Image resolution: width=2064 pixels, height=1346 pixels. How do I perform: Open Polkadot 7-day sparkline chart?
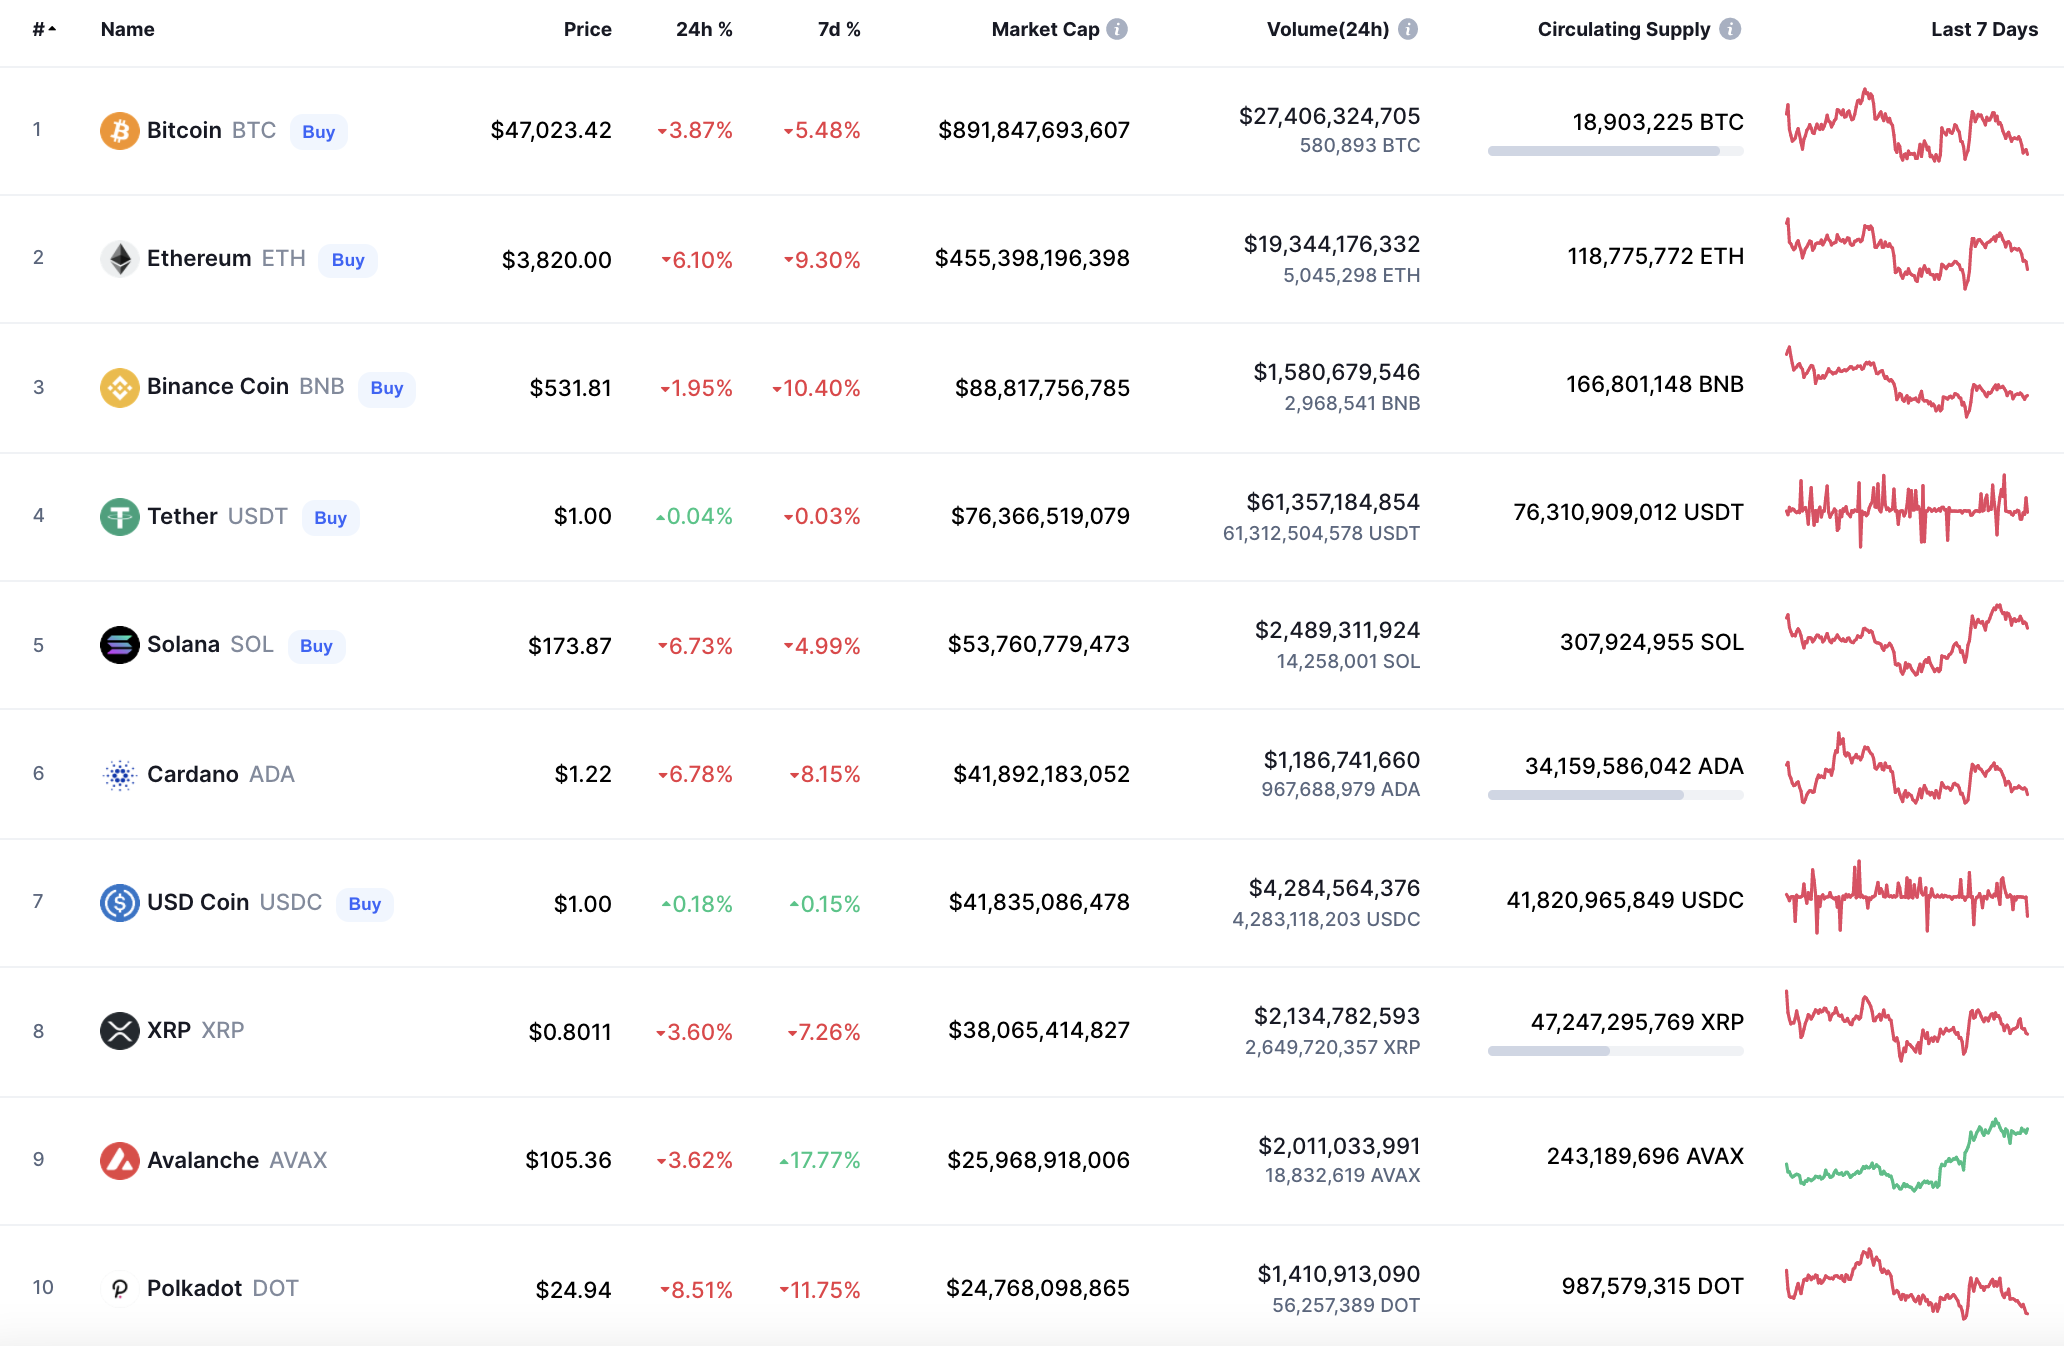tap(1907, 1284)
